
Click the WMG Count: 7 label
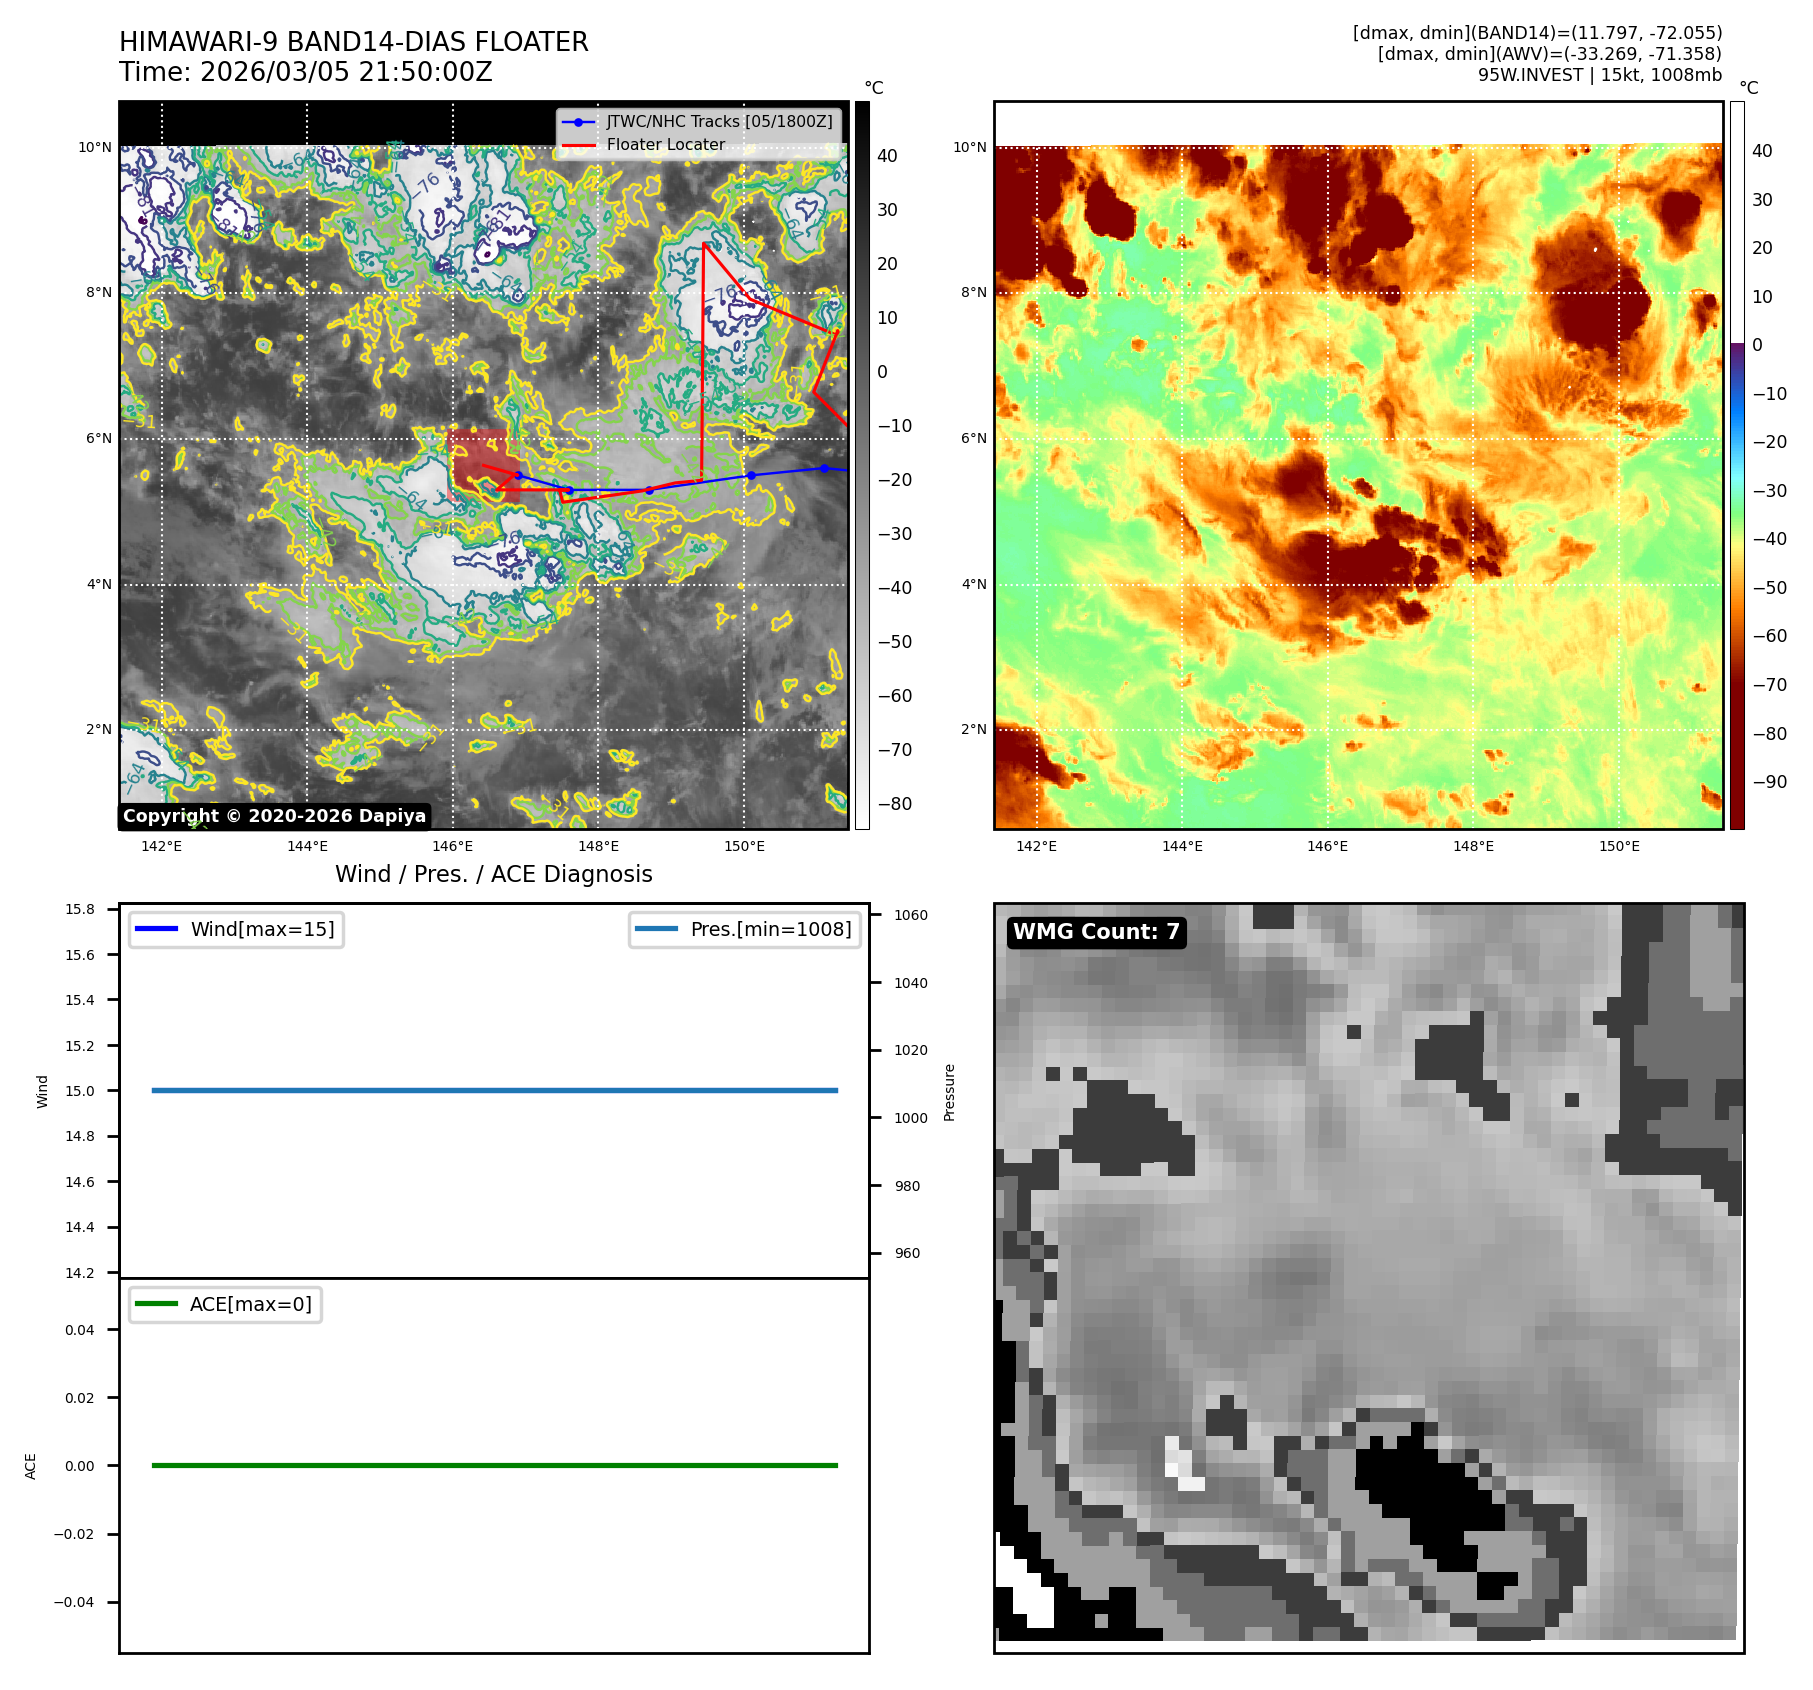(1096, 932)
